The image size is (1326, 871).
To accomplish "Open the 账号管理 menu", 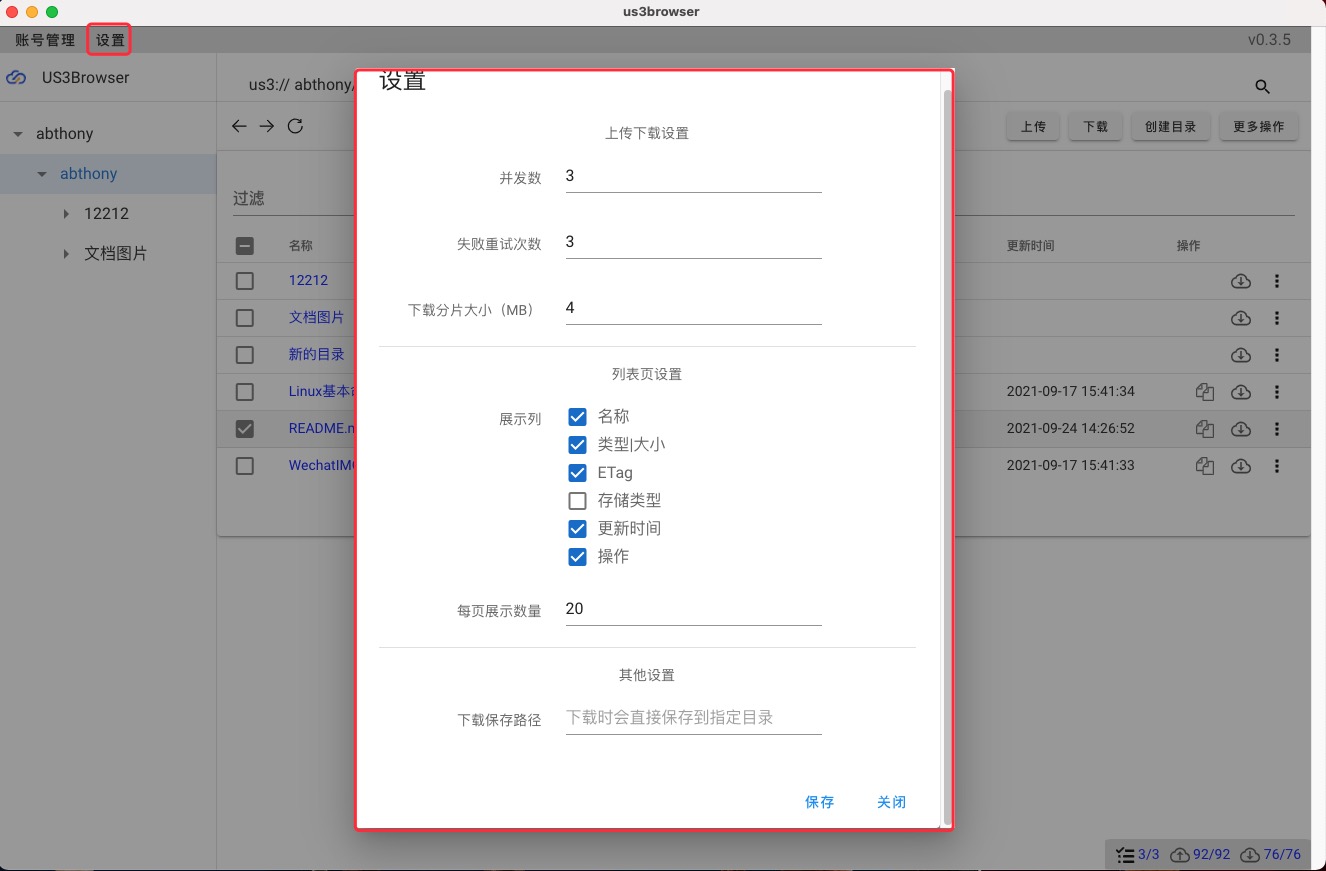I will pos(45,41).
